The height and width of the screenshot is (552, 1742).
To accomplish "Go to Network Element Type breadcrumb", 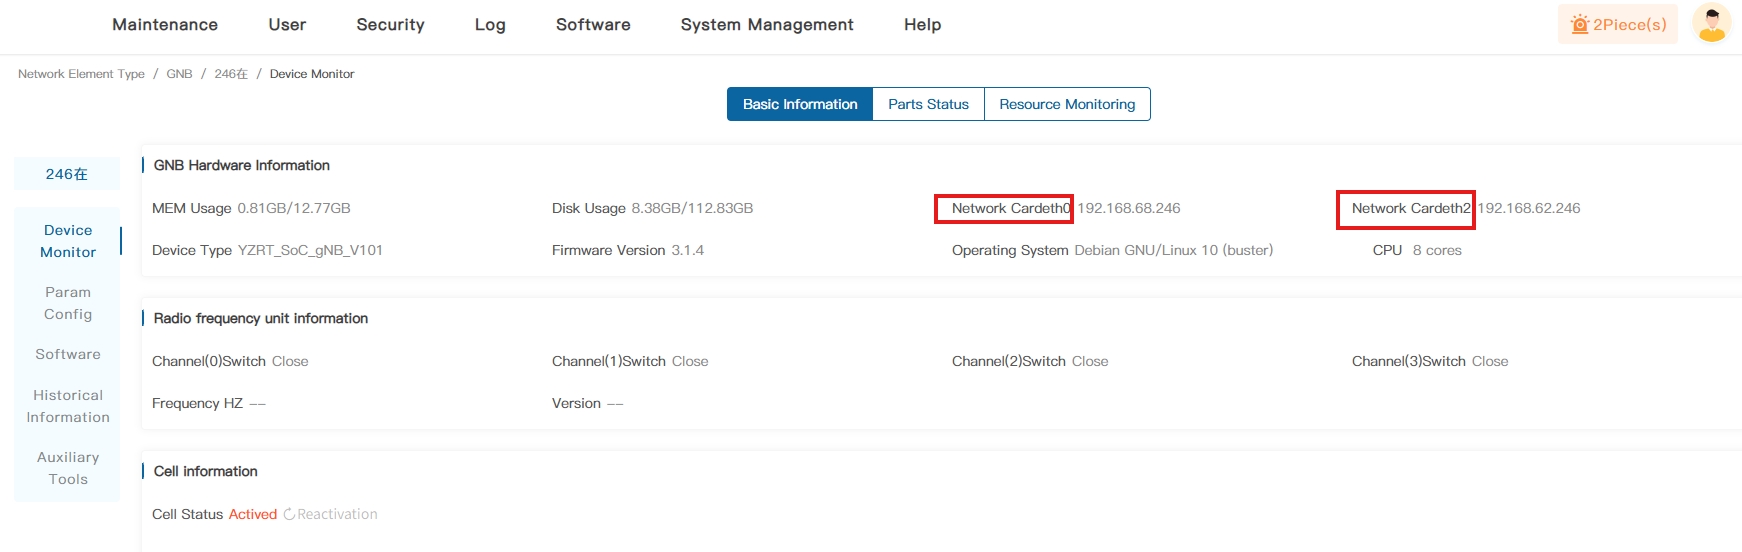I will pos(81,74).
